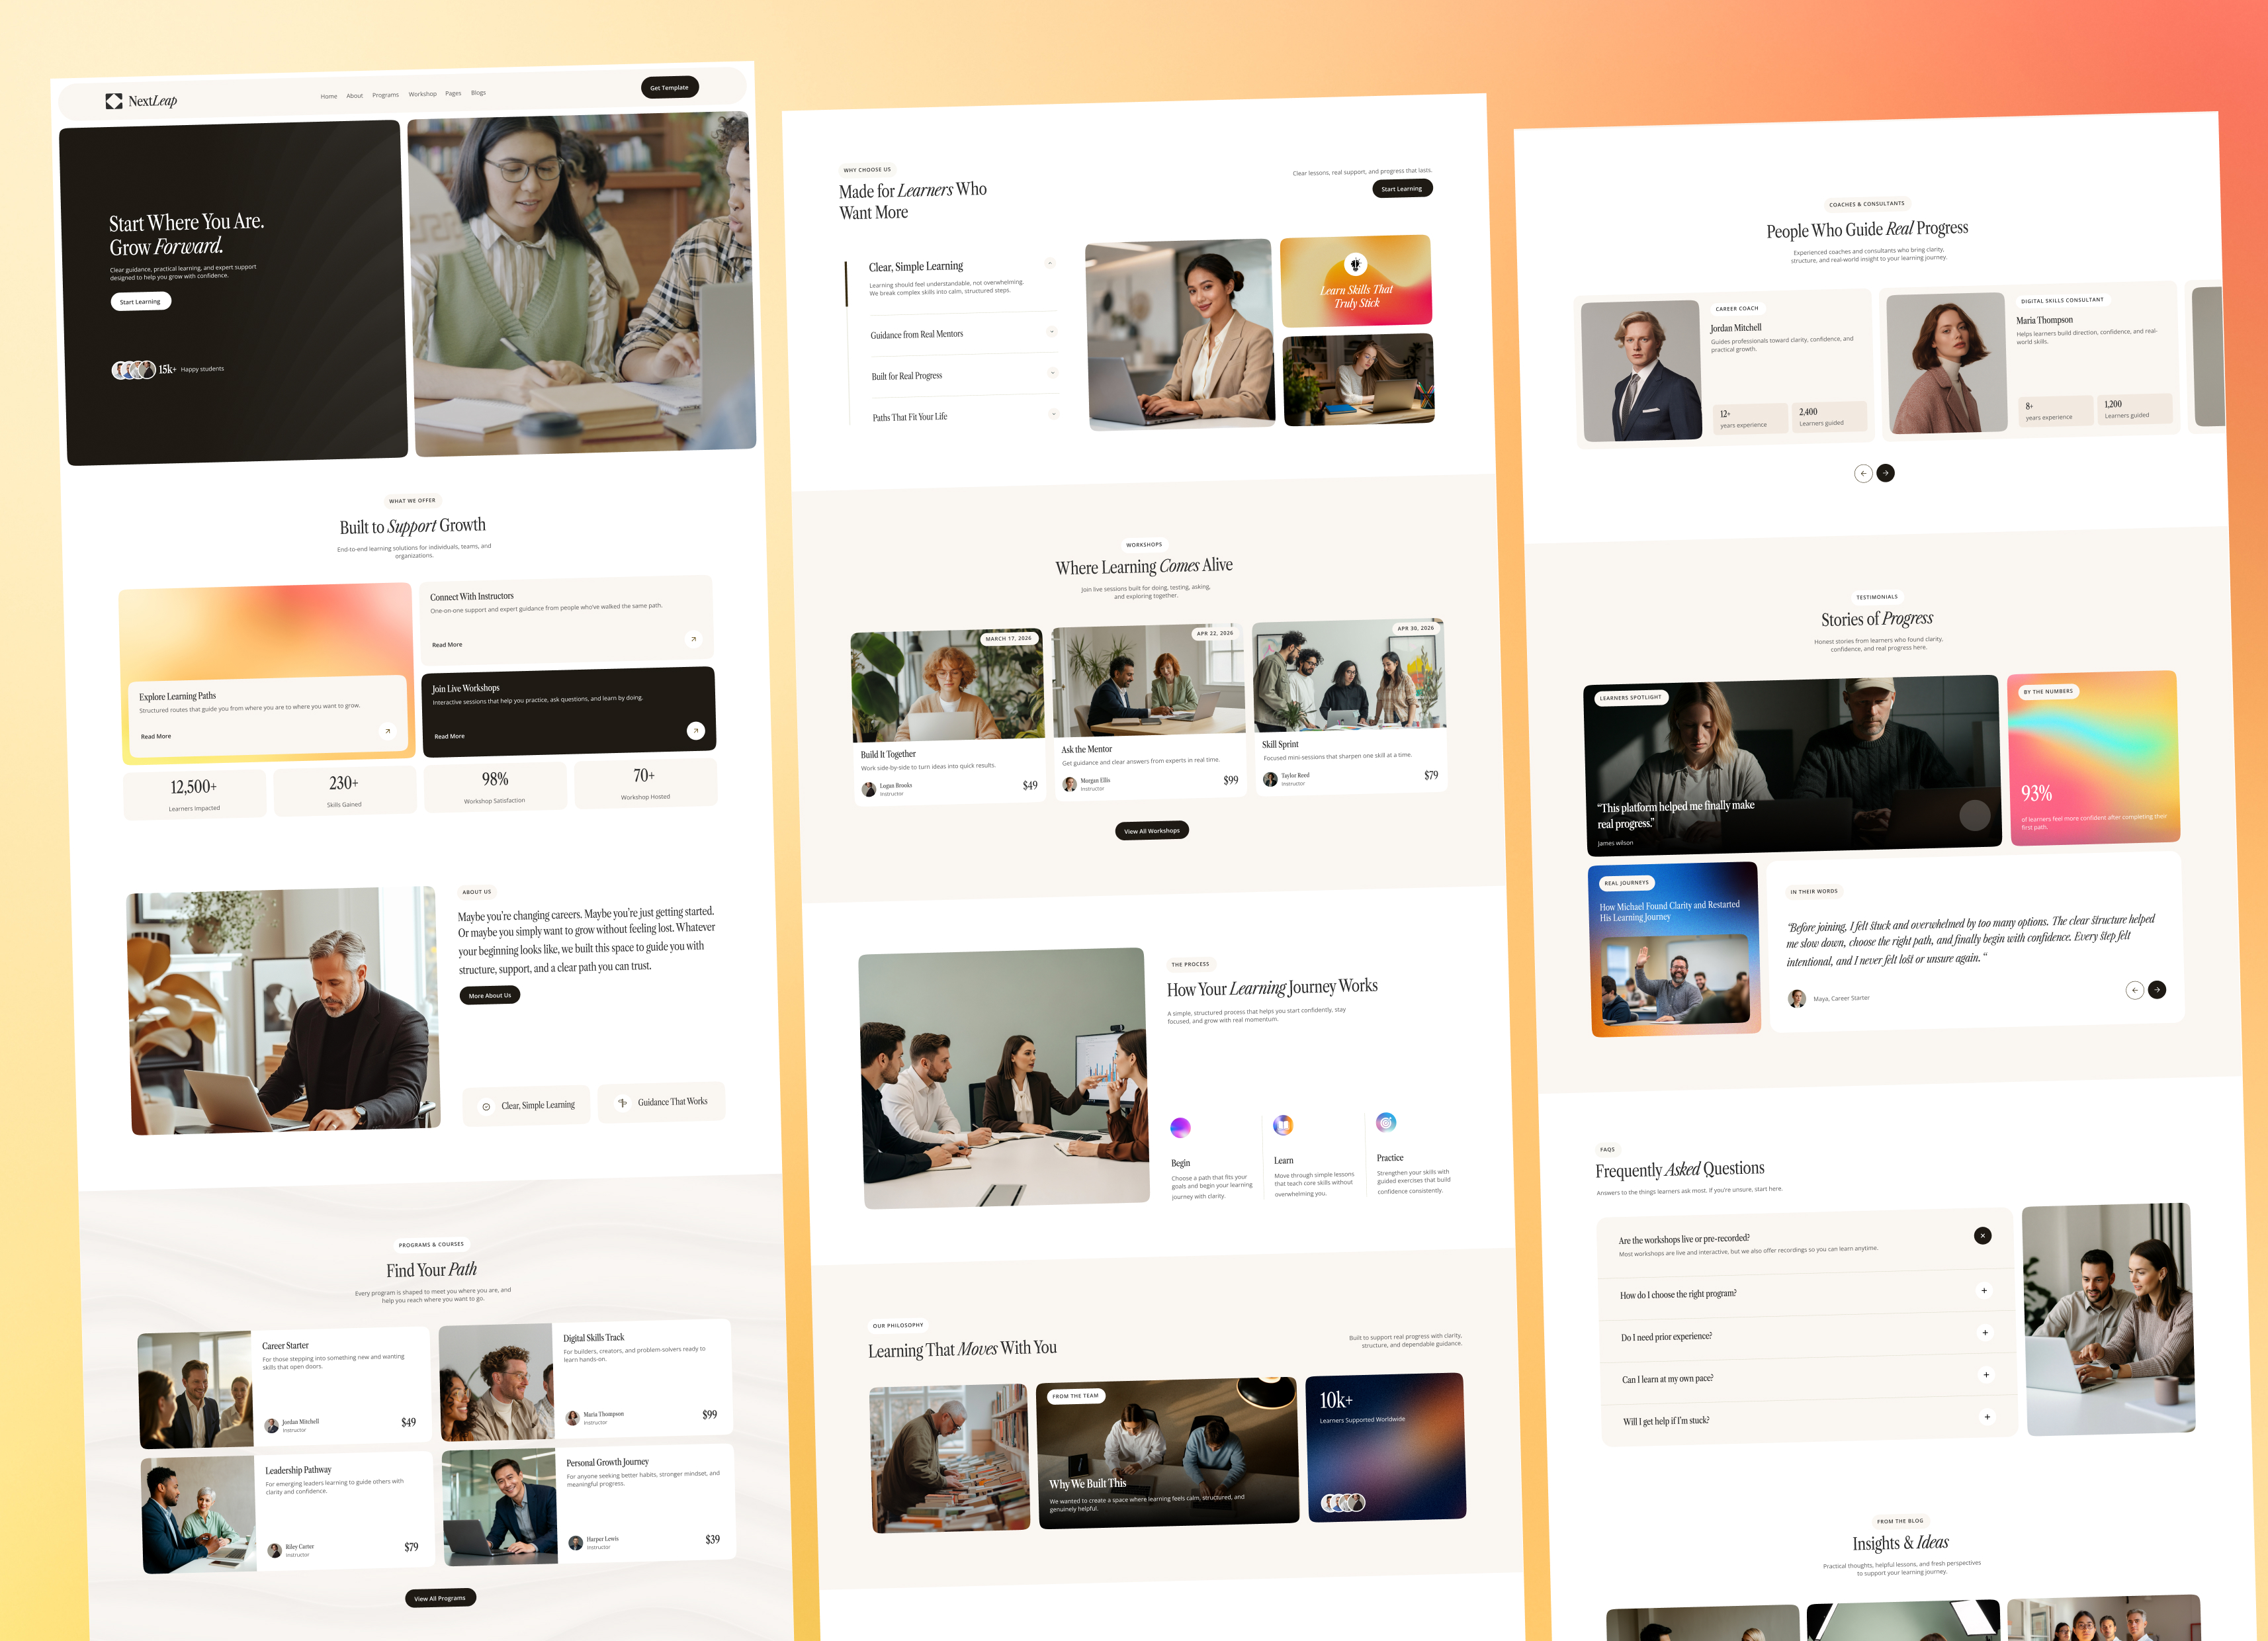
Task: Click the View All Workshops button
Action: click(1152, 830)
